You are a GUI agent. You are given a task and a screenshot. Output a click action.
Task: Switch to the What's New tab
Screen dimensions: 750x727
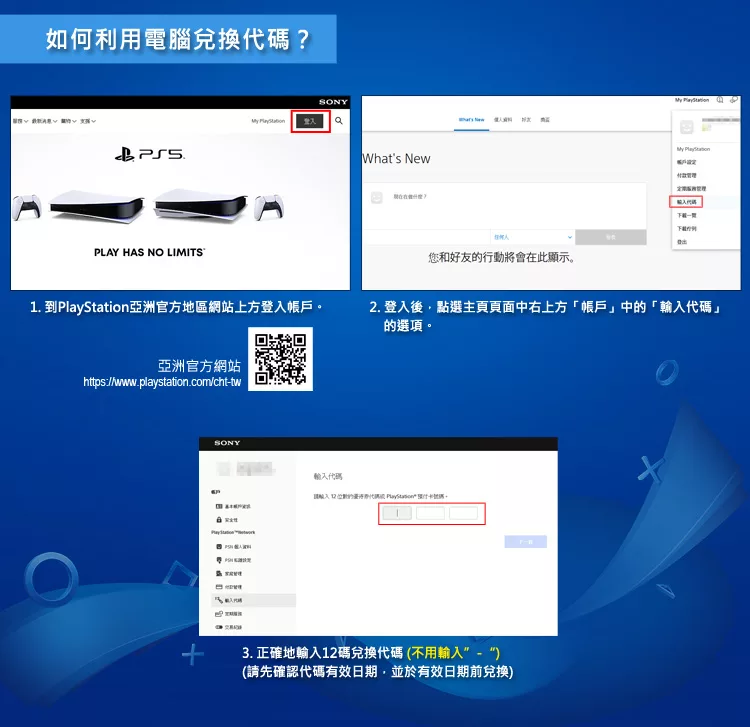471,119
